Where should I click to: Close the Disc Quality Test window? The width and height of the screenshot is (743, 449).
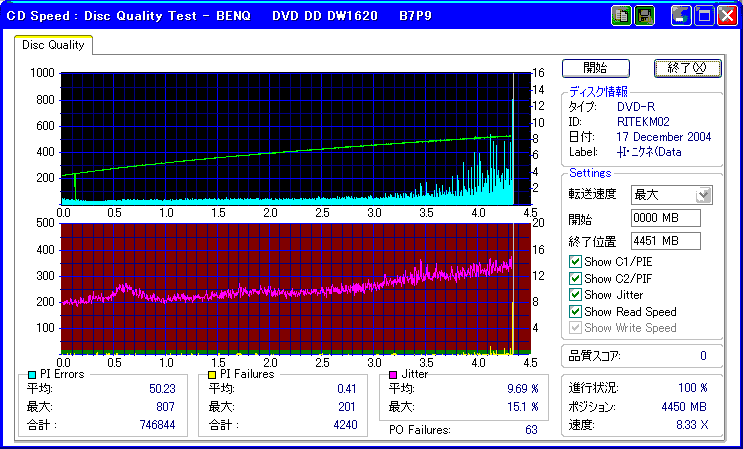click(727, 16)
